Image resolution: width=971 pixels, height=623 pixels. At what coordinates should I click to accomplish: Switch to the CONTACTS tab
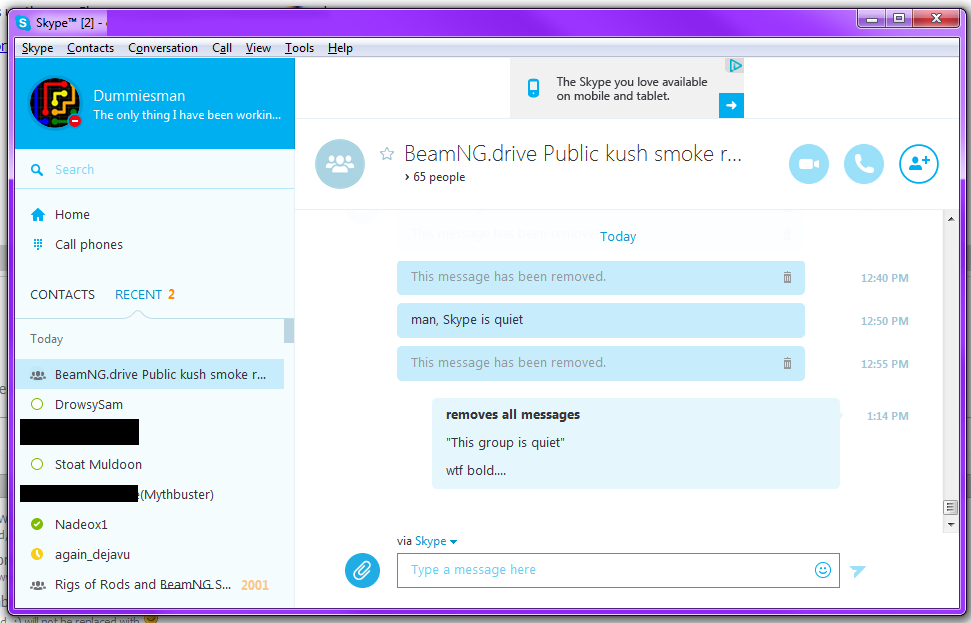[63, 295]
